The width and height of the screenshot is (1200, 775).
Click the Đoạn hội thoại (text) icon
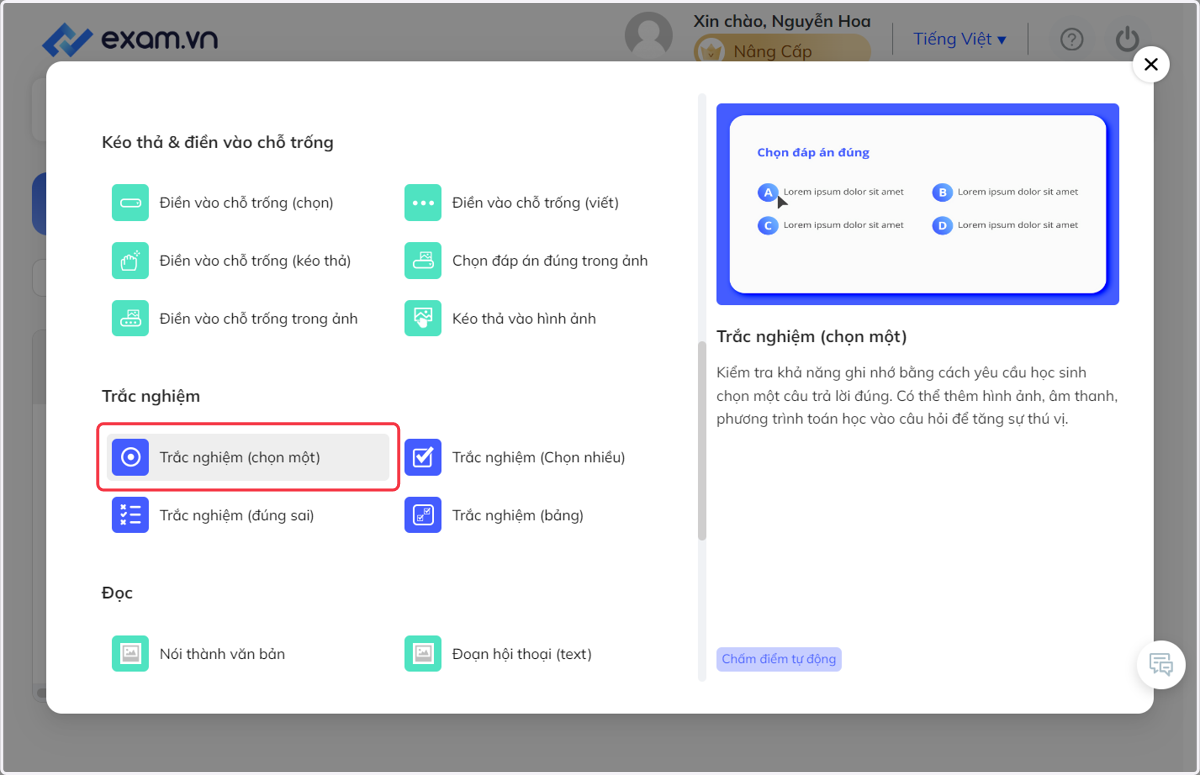[423, 654]
